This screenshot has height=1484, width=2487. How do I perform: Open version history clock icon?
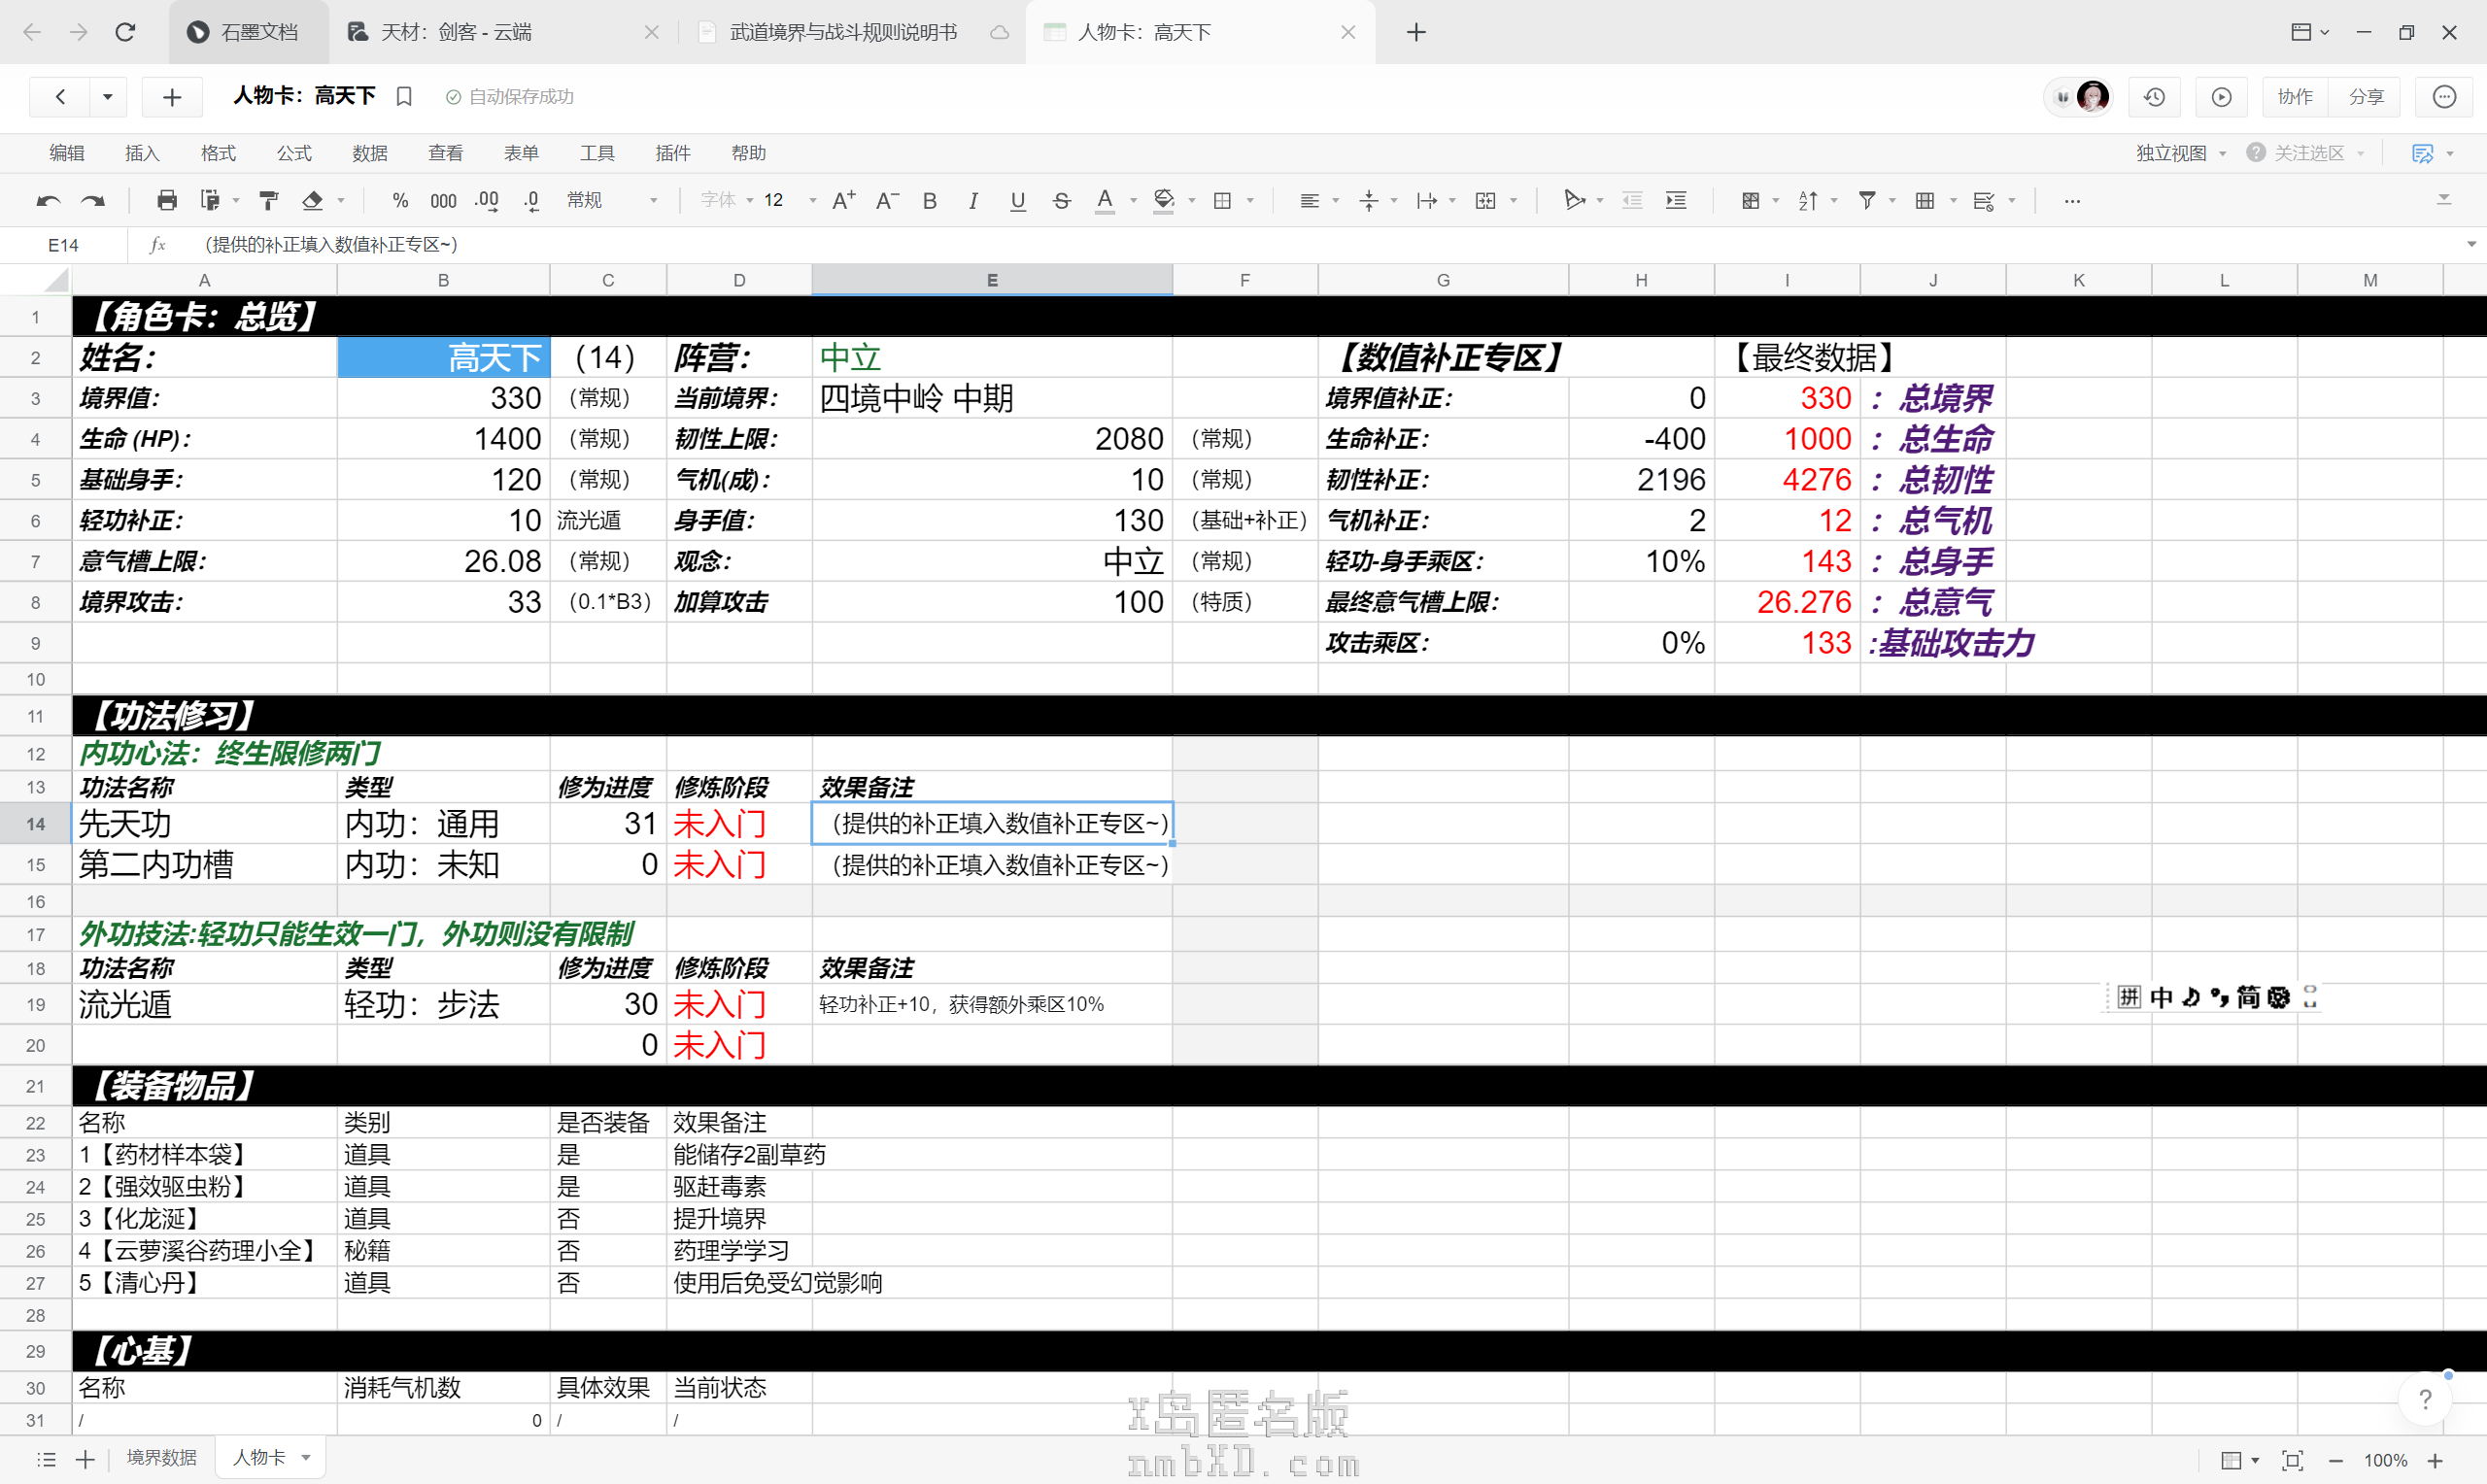2154,97
